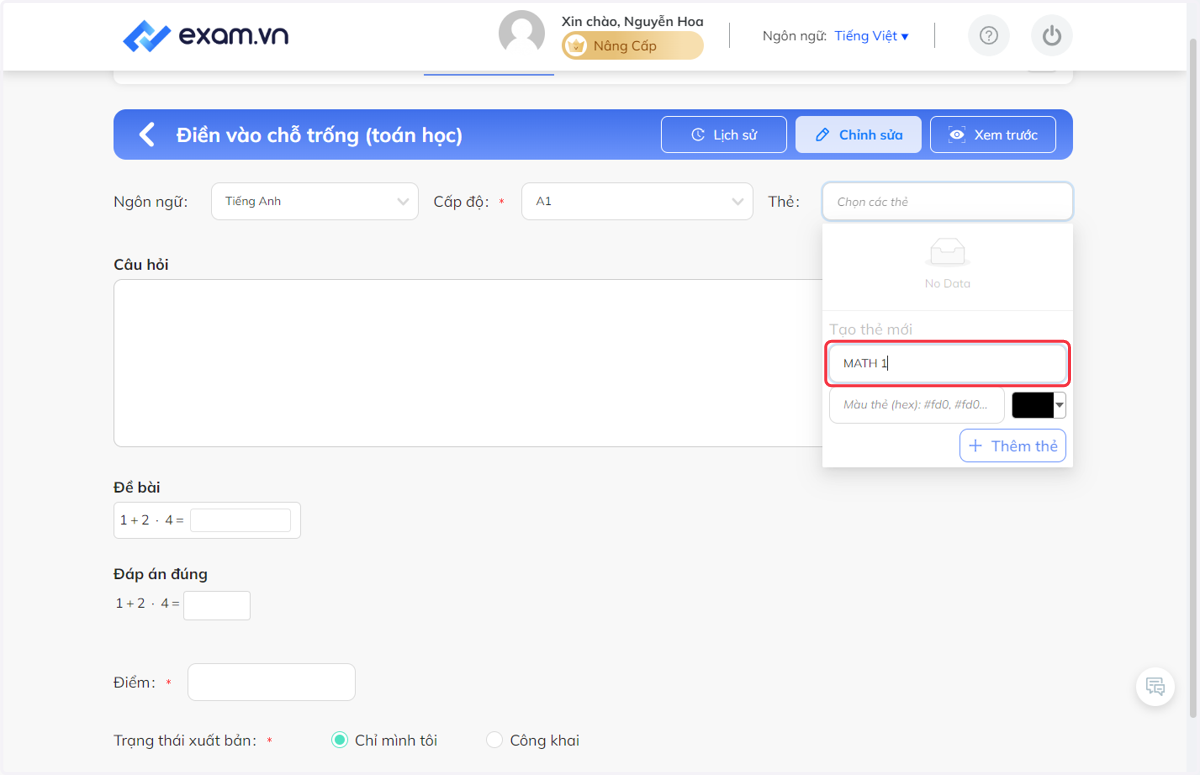Go back using the left chevron arrow

[x=147, y=134]
